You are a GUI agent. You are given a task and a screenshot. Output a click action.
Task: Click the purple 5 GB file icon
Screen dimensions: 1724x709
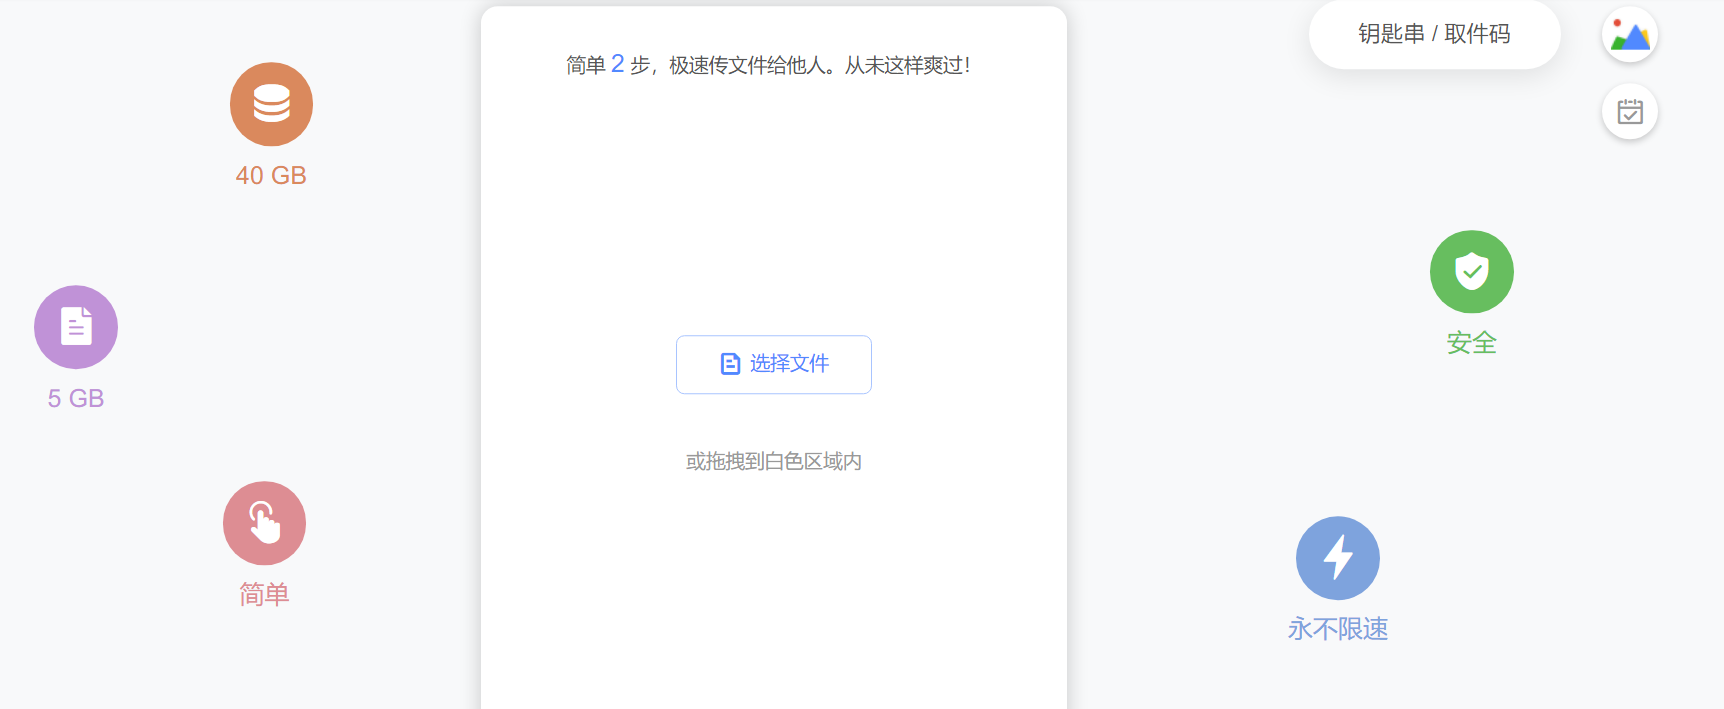coord(76,327)
